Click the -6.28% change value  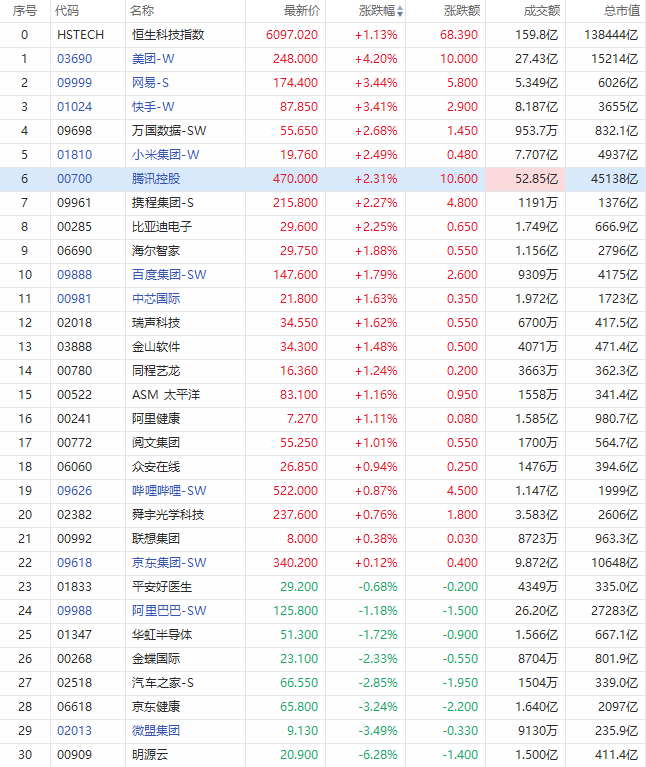[x=378, y=754]
